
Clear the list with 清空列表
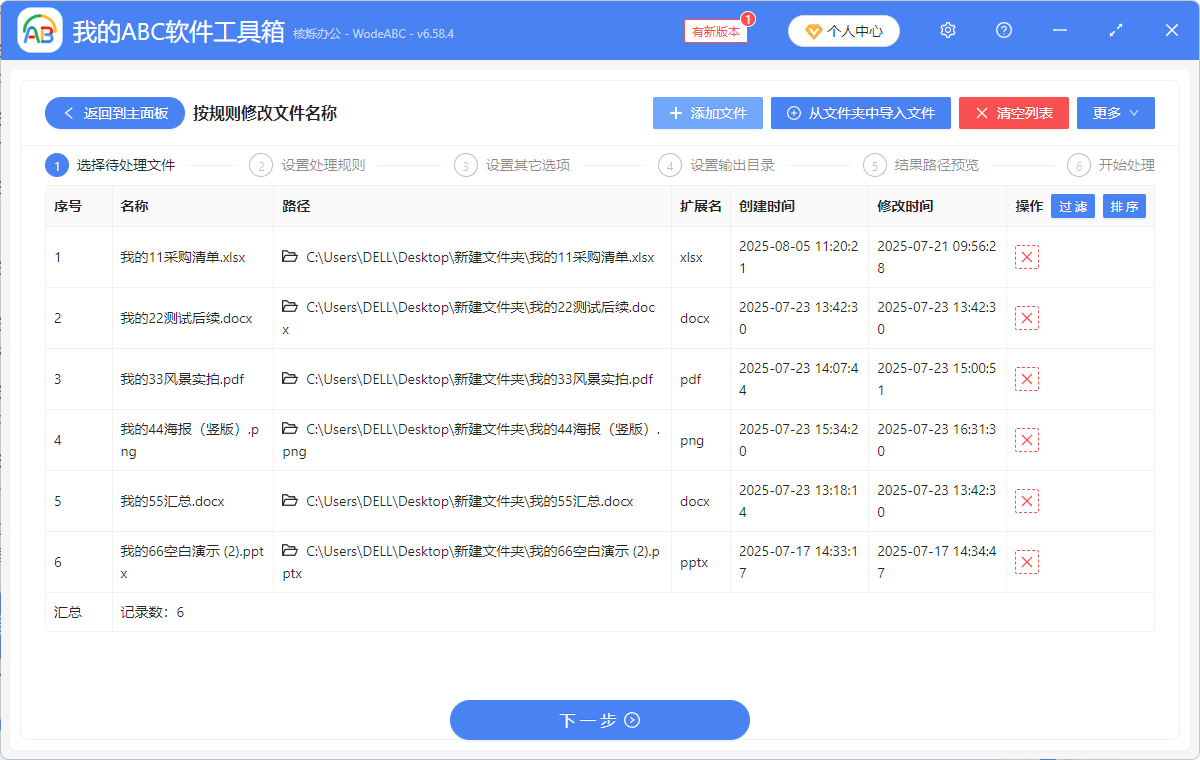coord(1013,112)
